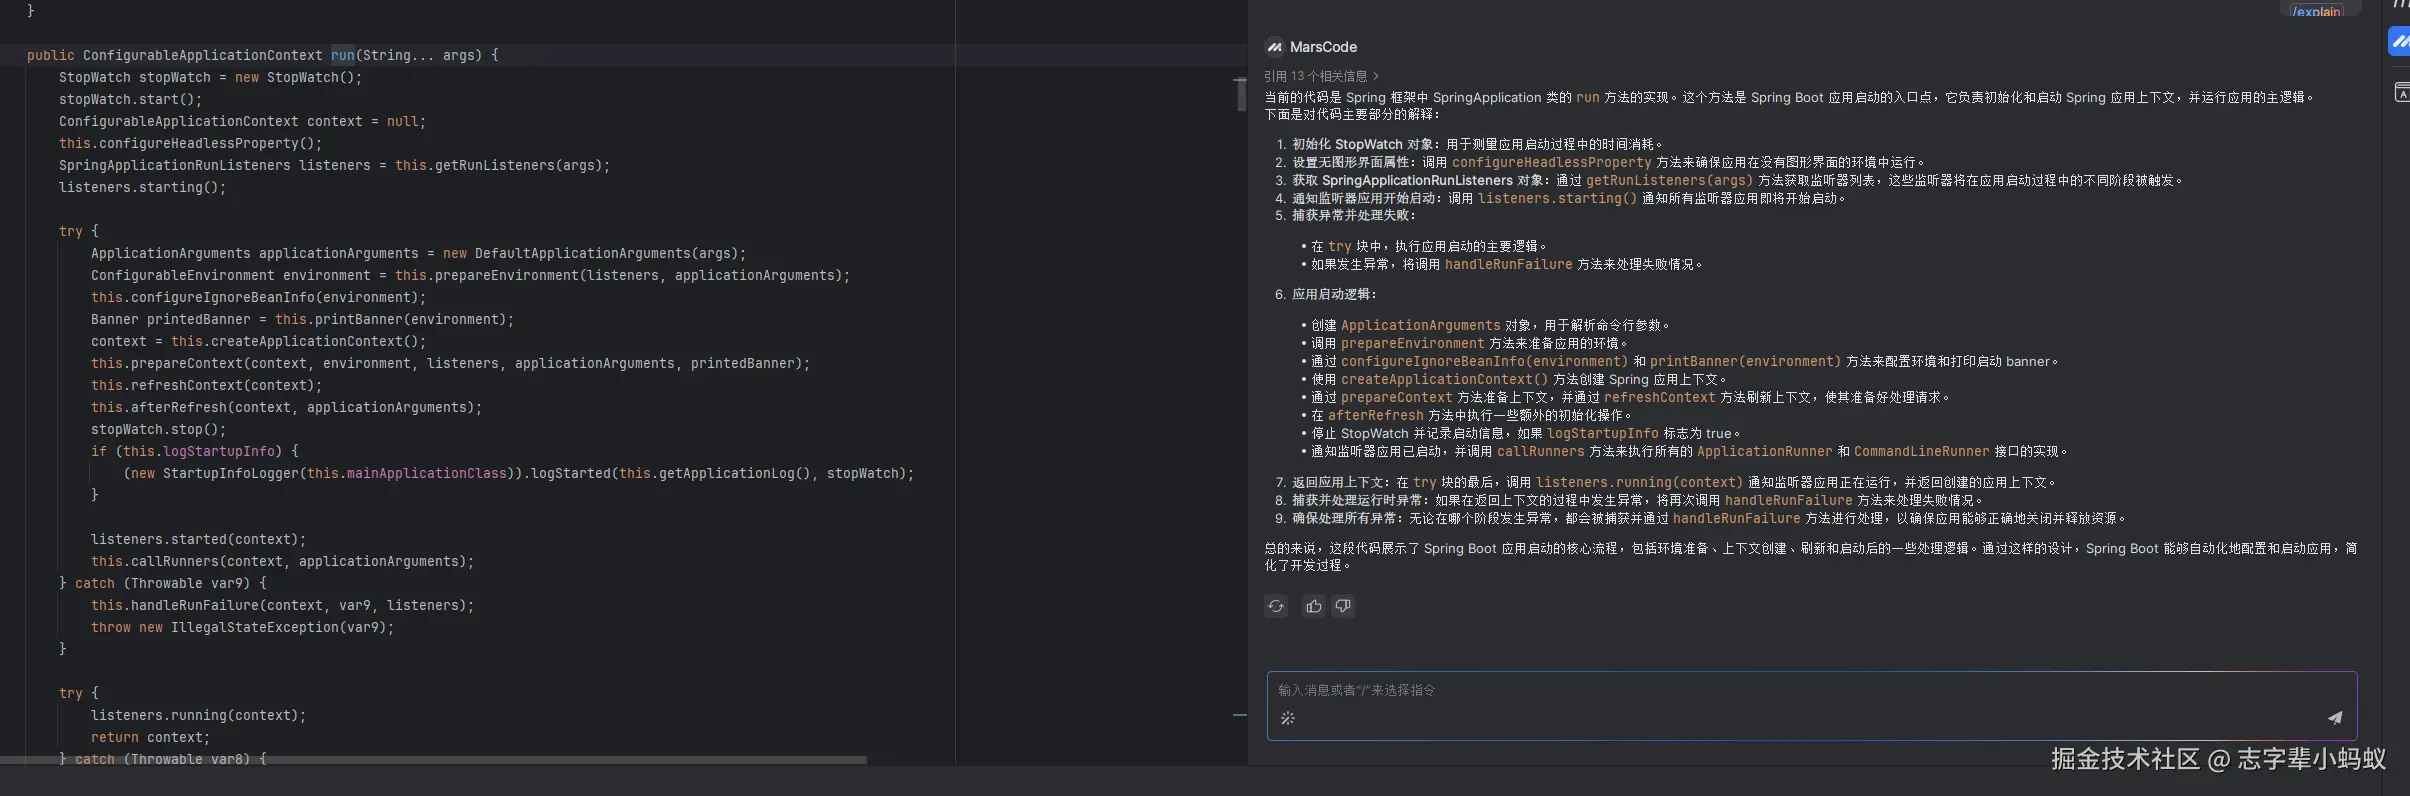Like the MarsCode response with thumbs up
The width and height of the screenshot is (2410, 796).
(x=1314, y=606)
